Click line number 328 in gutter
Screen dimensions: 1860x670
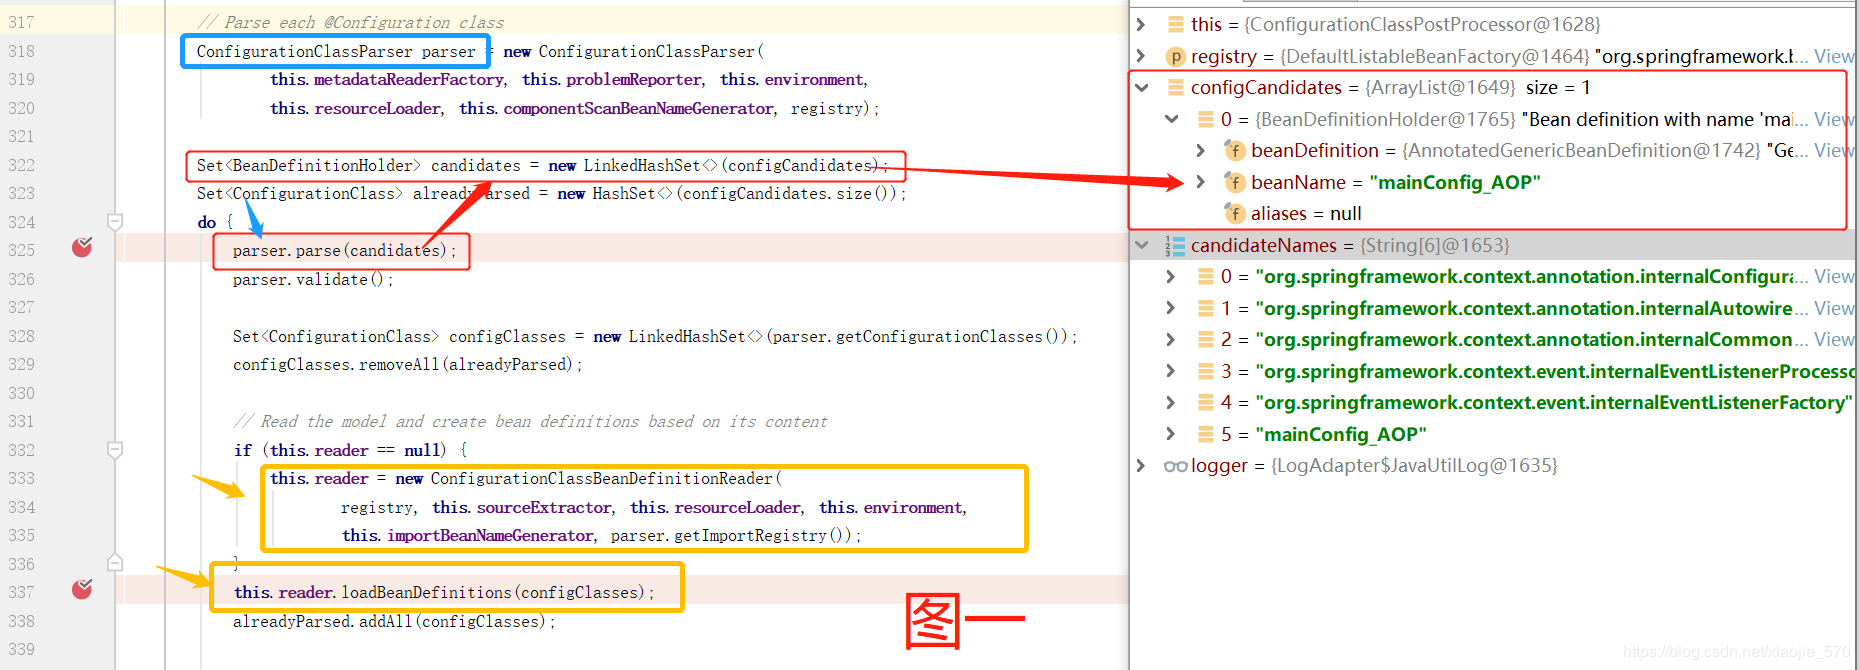[21, 336]
